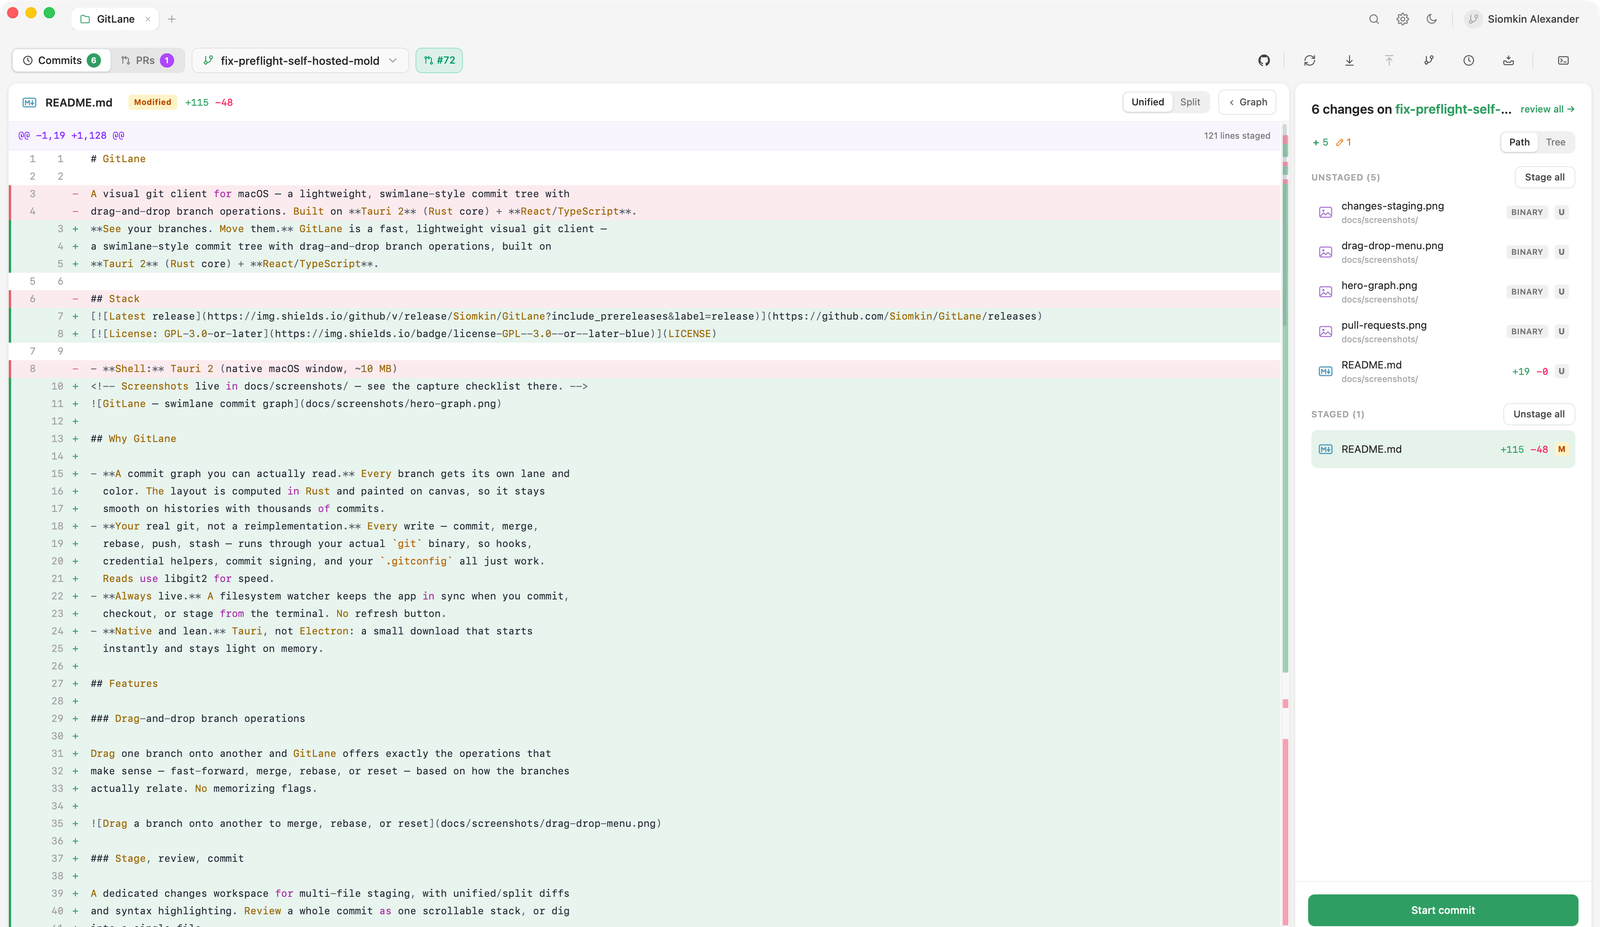The width and height of the screenshot is (1600, 927).
Task: Click the added line '## Why GitLane'
Action: point(133,439)
